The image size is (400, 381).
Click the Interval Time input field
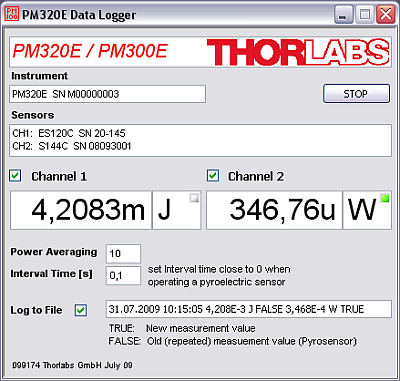tap(123, 276)
